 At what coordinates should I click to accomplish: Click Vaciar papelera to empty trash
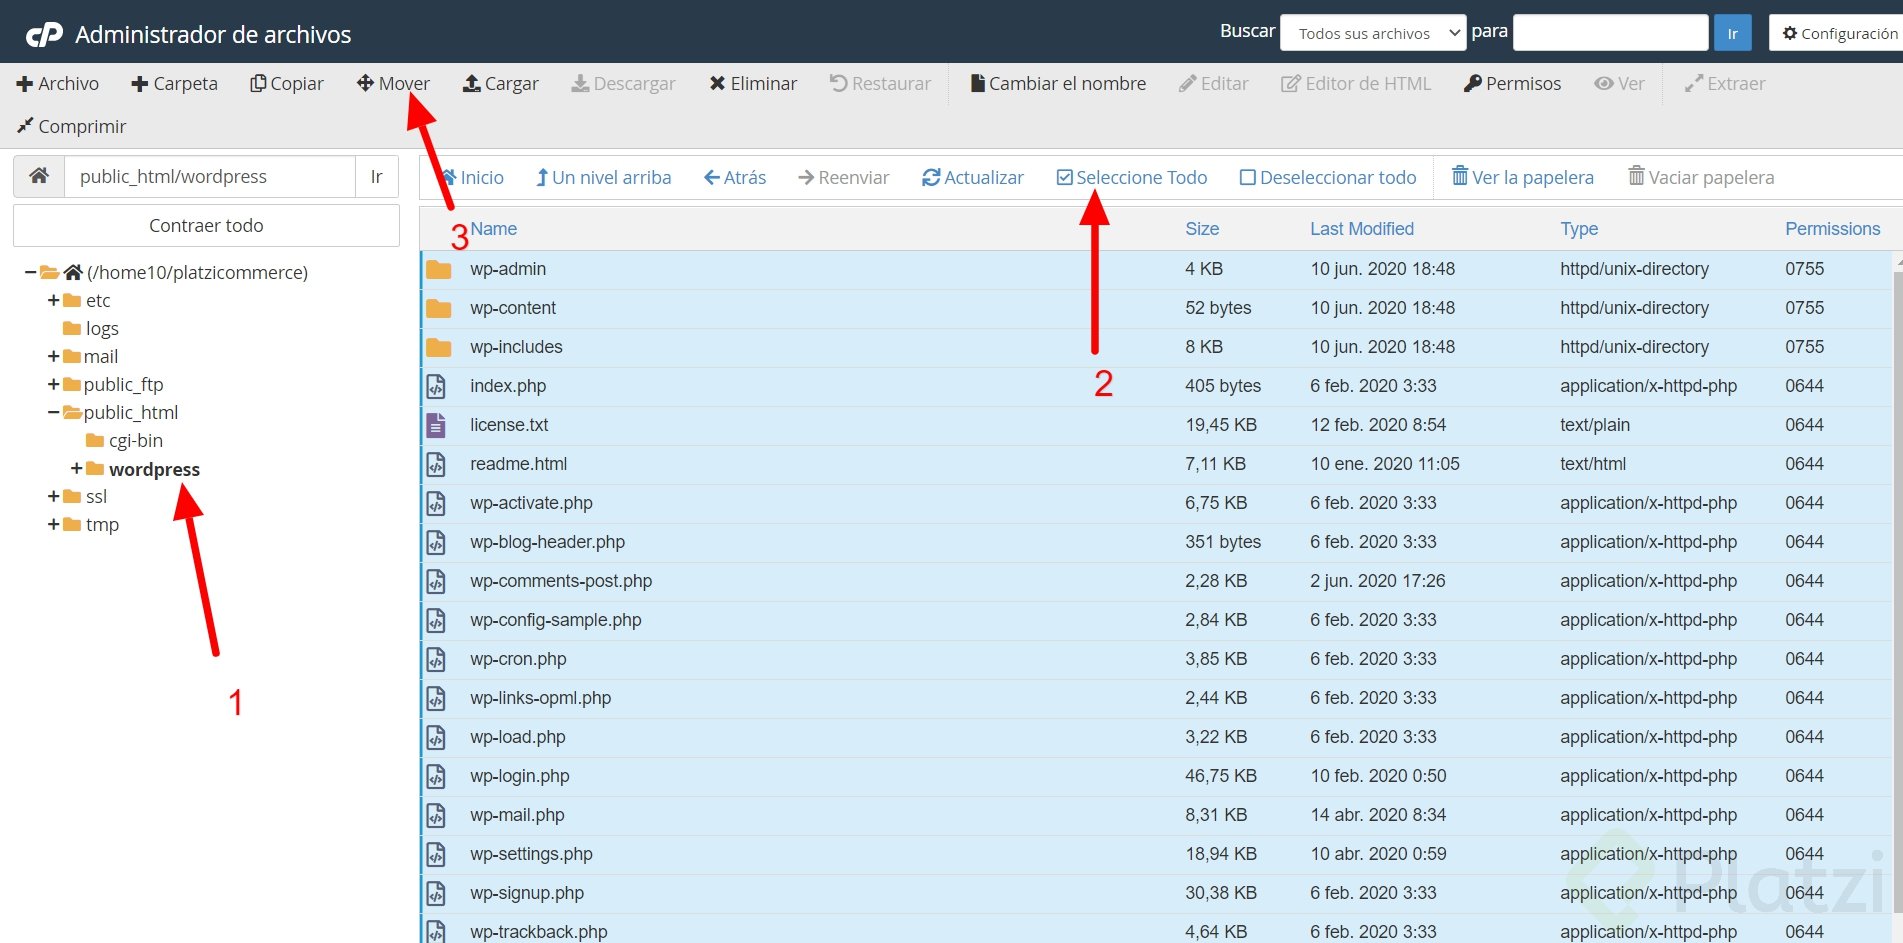point(1701,177)
